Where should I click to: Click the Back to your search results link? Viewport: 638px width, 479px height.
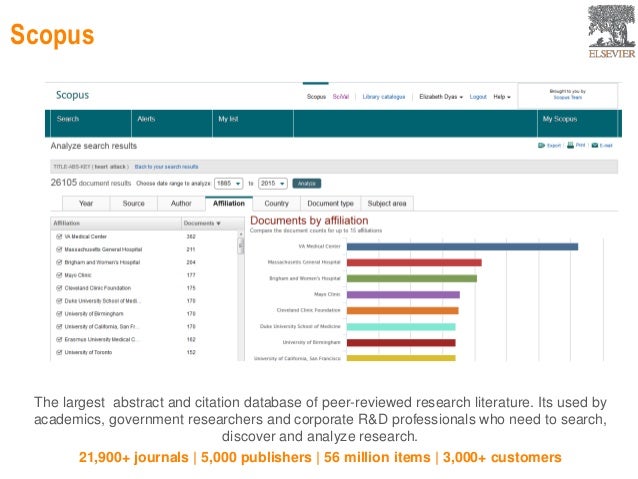click(166, 166)
